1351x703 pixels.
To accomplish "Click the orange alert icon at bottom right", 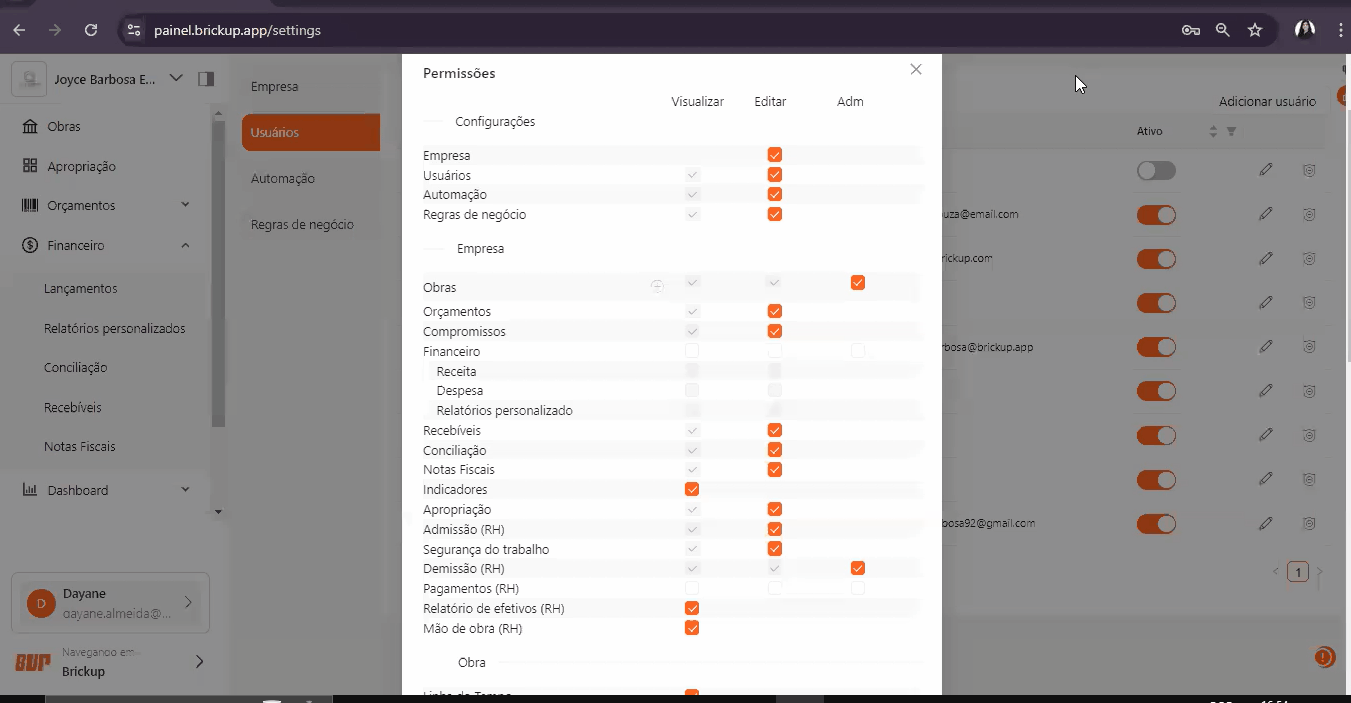I will (1323, 657).
